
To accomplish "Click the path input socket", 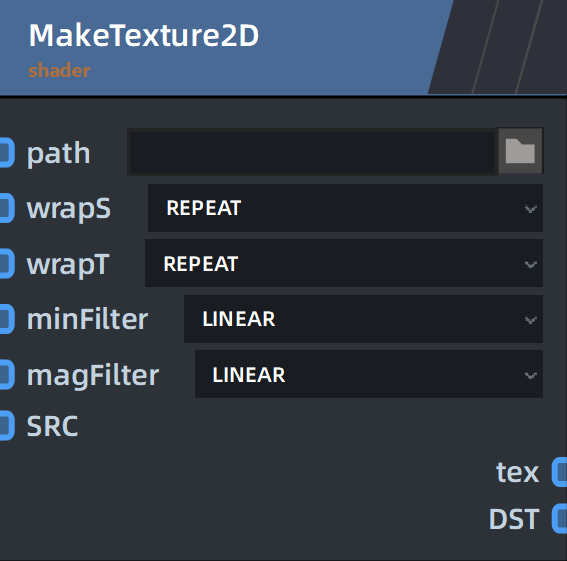I will (7, 153).
